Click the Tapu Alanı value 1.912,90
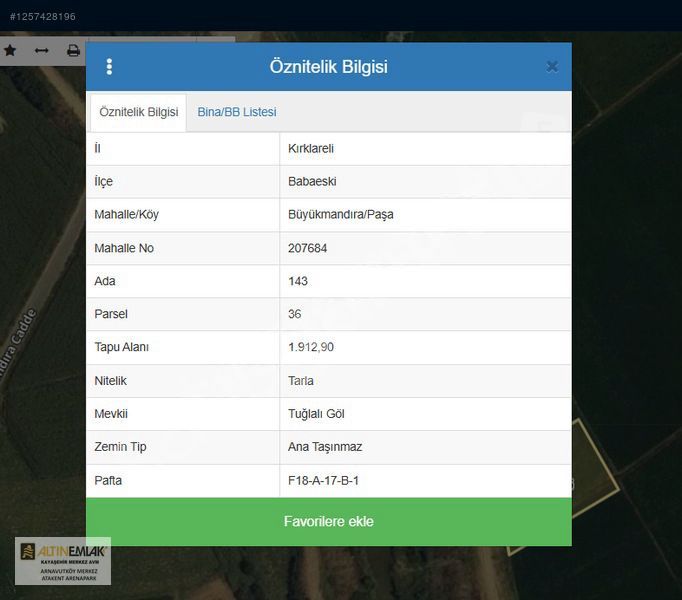This screenshot has height=600, width=682. 311,347
